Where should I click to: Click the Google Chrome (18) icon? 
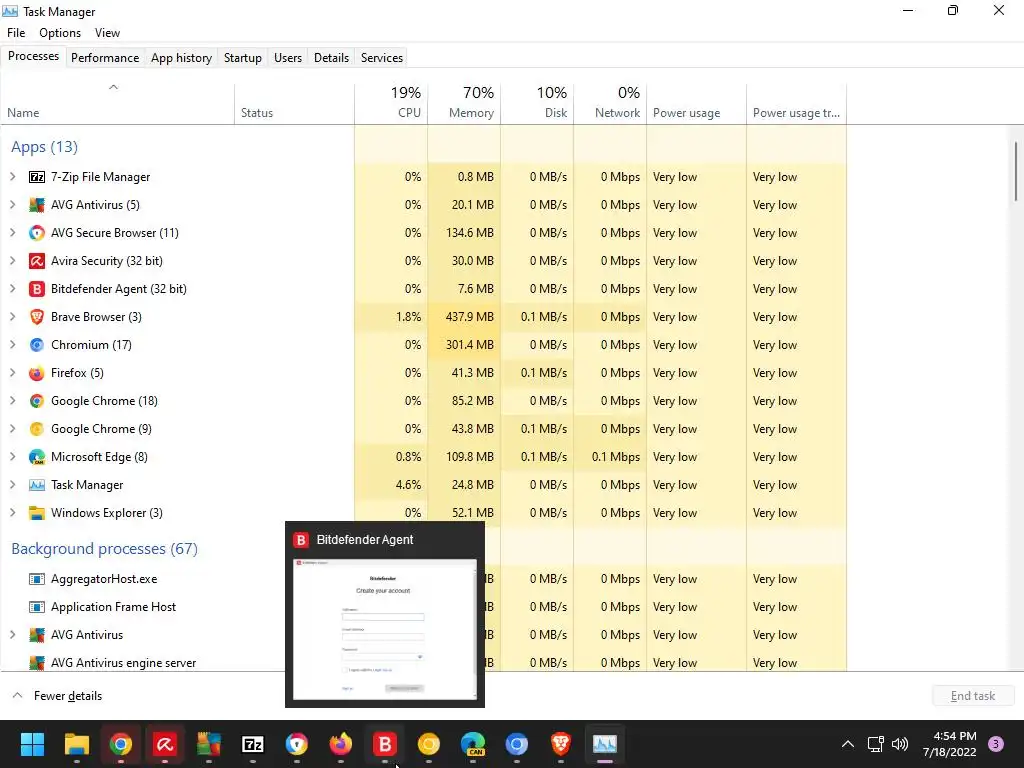click(x=37, y=401)
